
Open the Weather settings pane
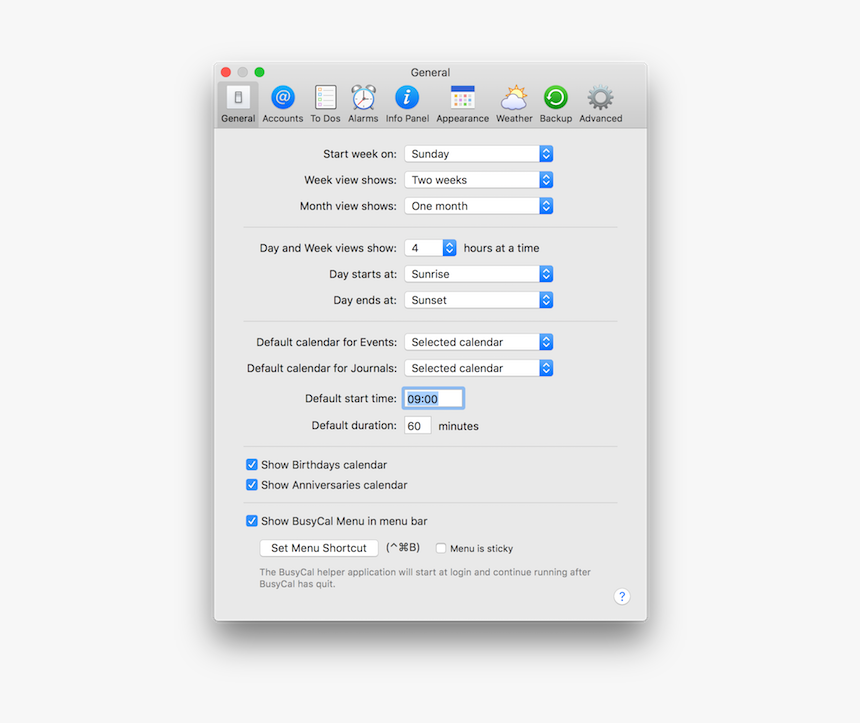513,100
